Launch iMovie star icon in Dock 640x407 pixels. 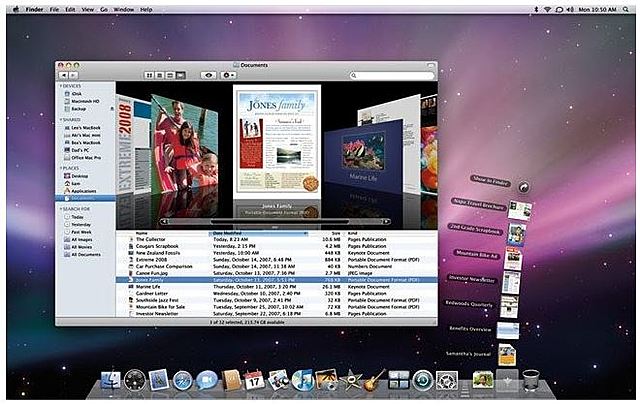tap(350, 380)
